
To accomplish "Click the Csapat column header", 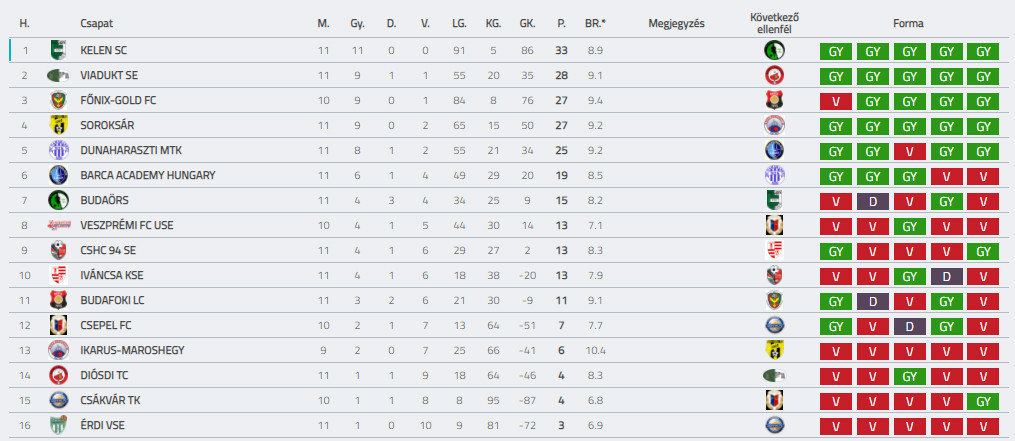I will click(96, 22).
